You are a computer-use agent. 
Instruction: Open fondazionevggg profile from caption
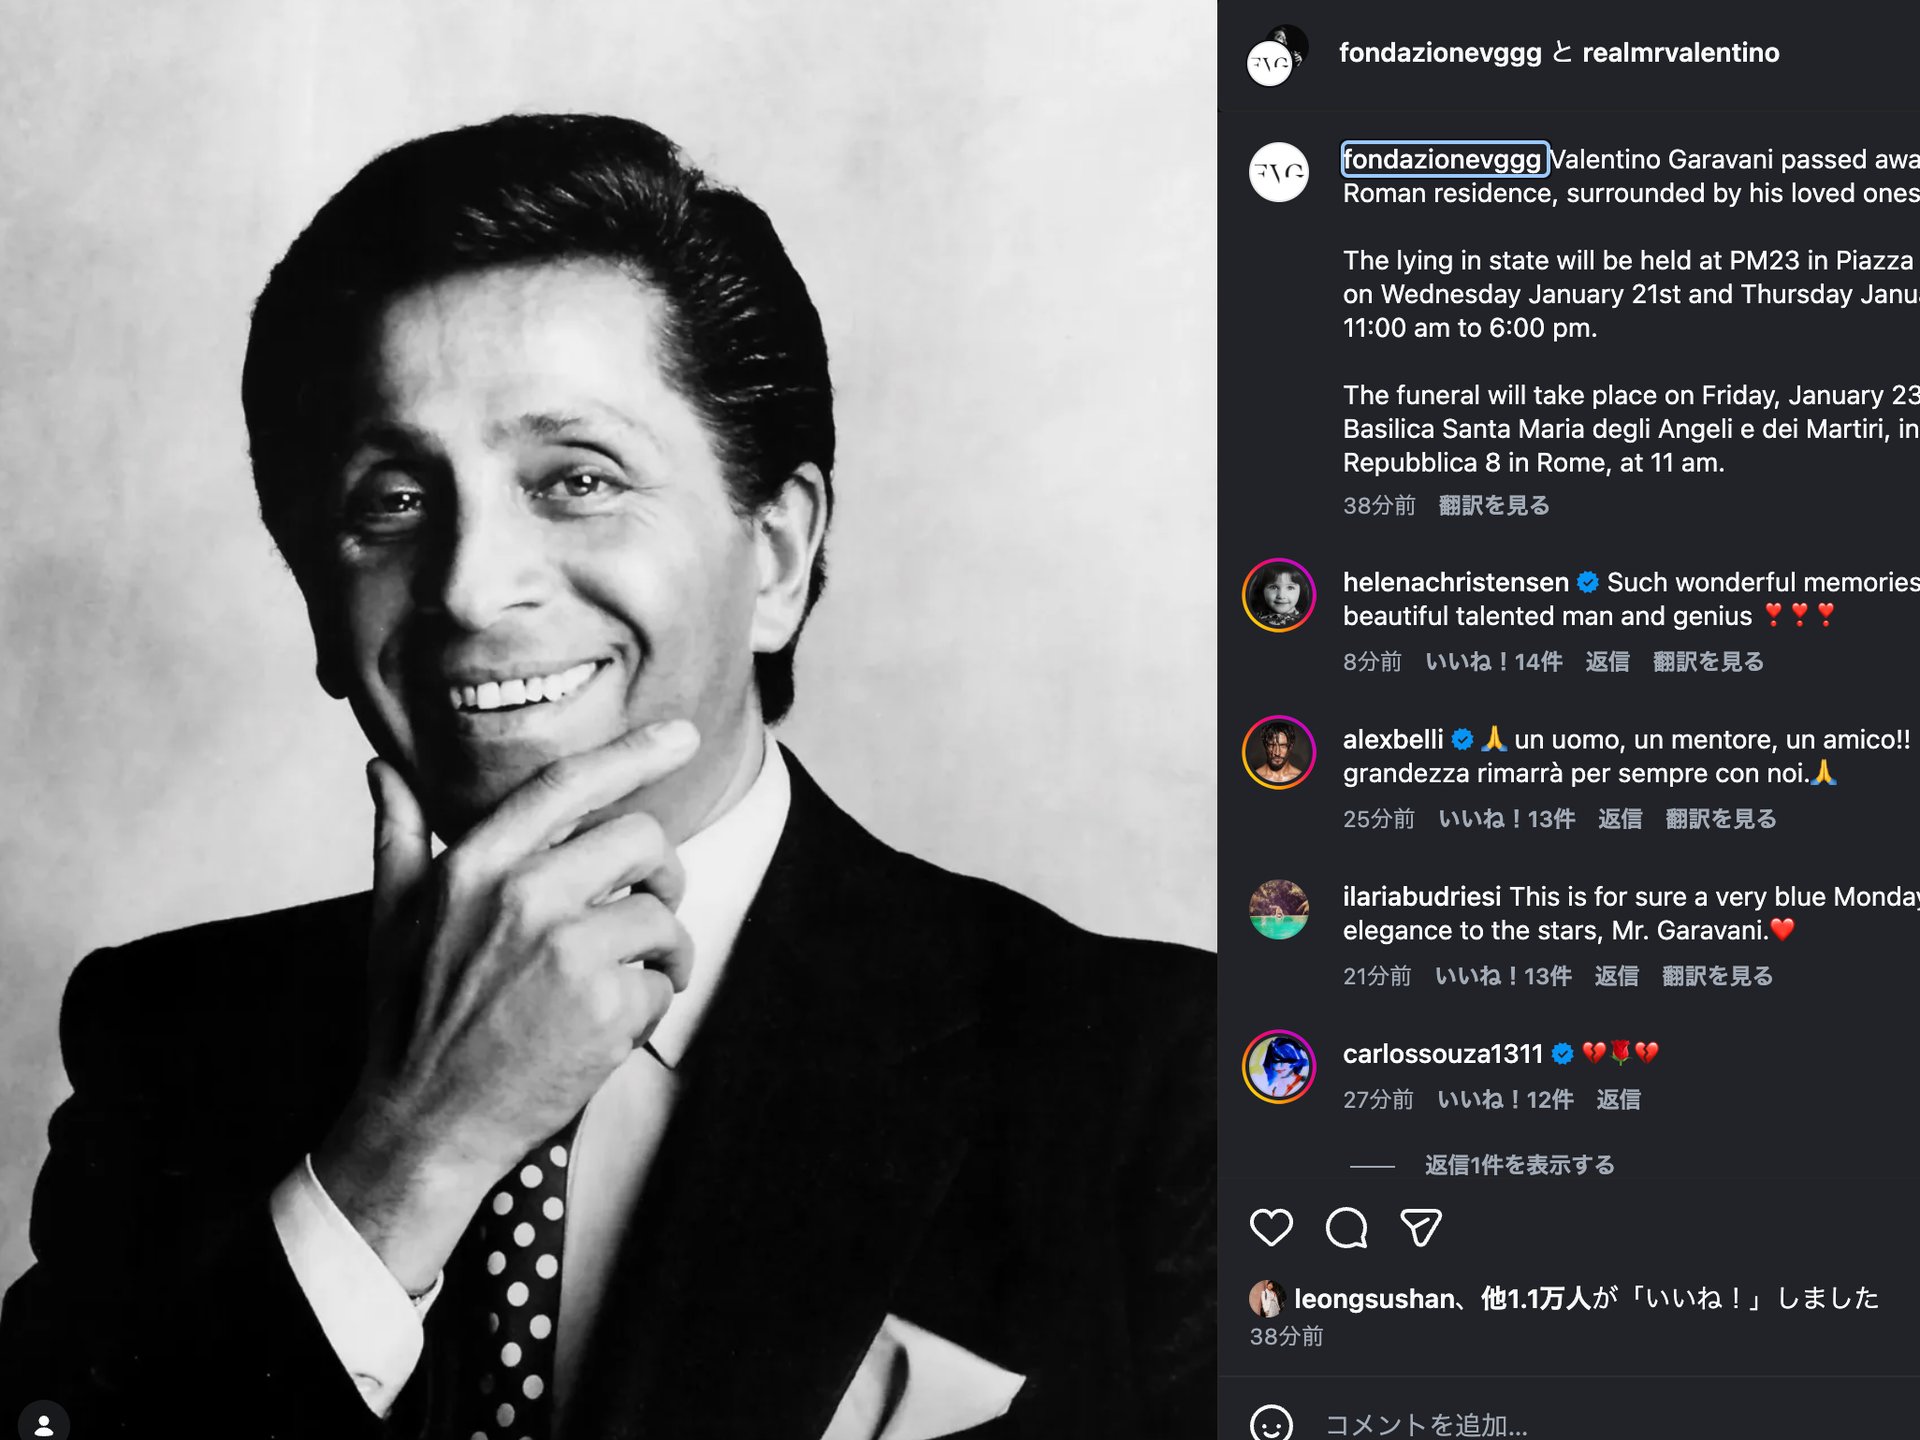click(1441, 160)
